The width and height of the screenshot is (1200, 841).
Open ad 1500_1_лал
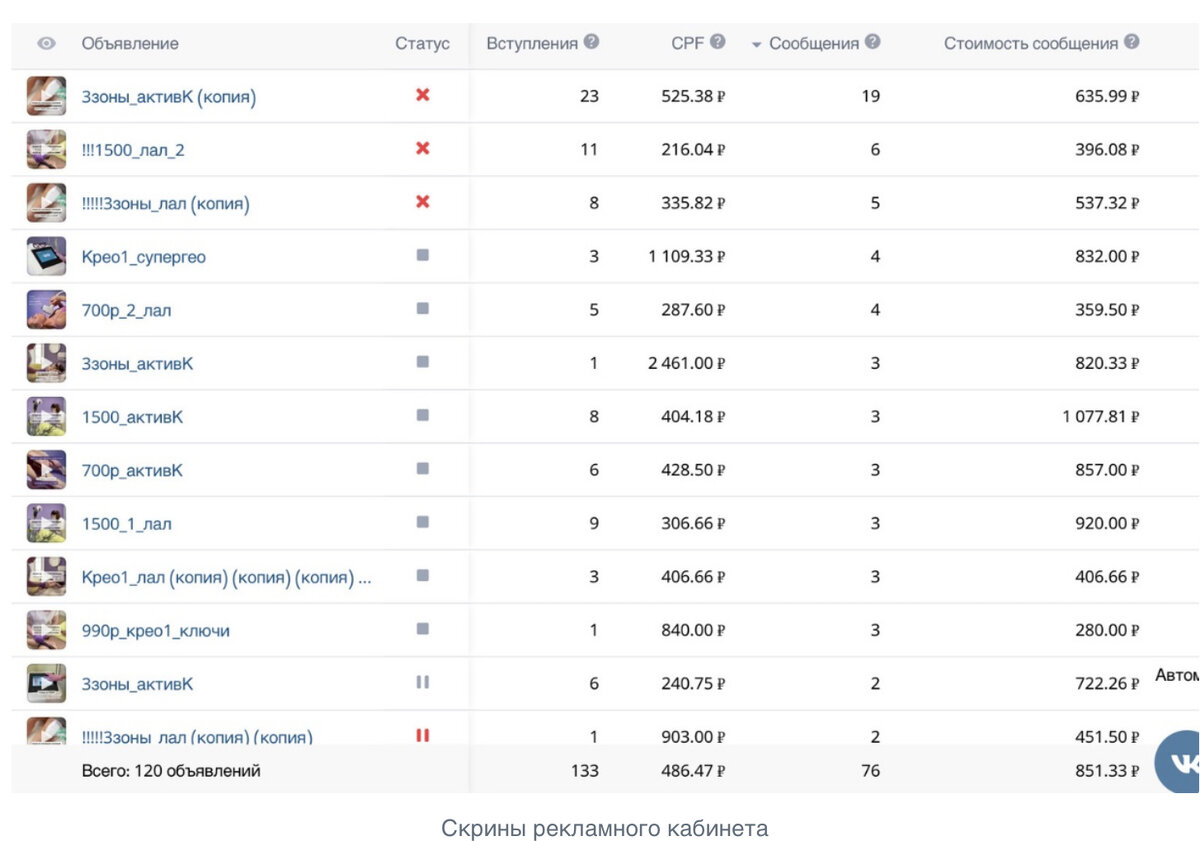(x=126, y=524)
